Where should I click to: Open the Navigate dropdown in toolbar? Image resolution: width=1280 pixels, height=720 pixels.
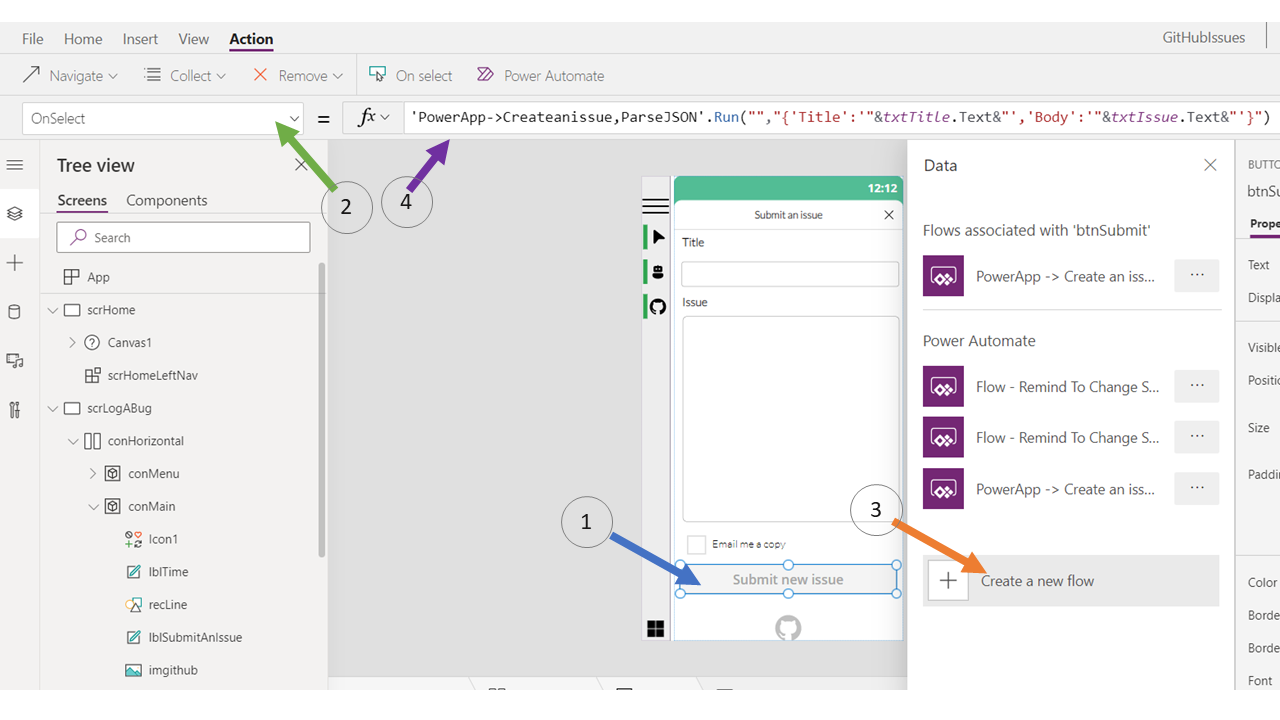tap(70, 76)
